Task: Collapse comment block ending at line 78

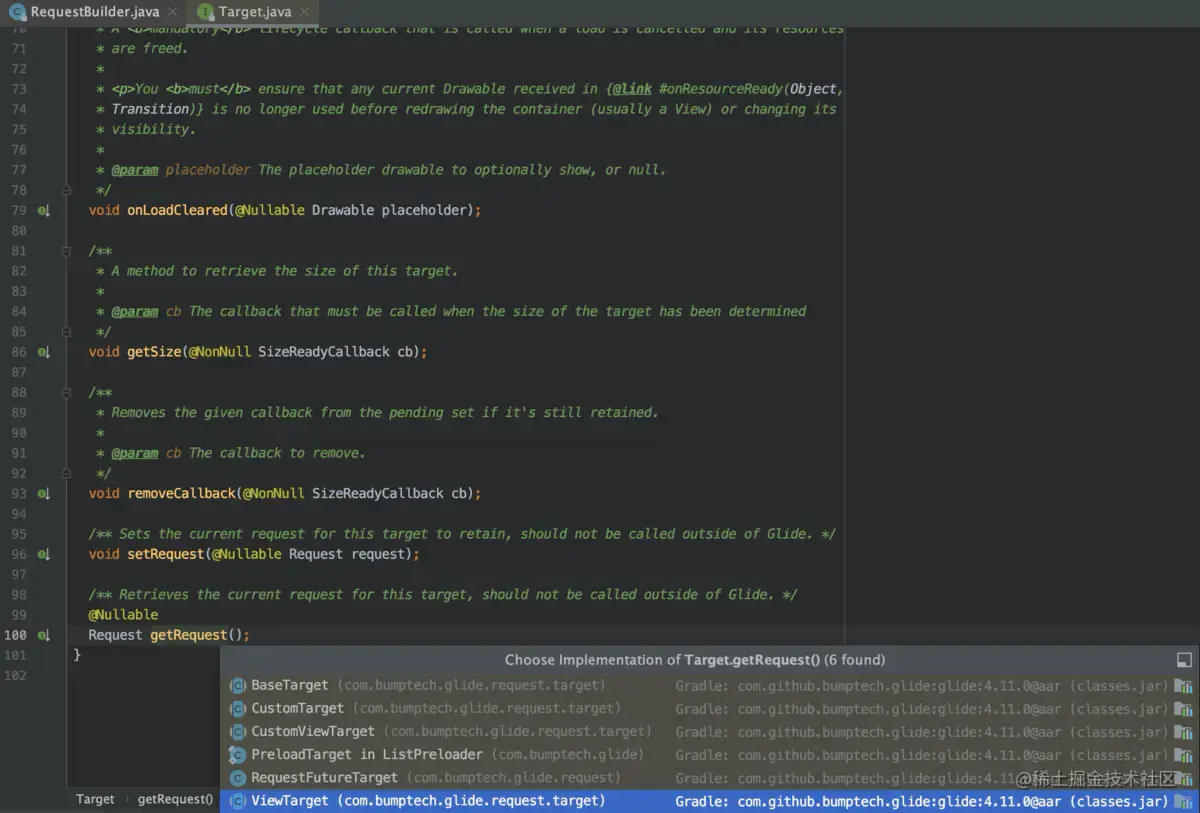Action: coord(67,190)
